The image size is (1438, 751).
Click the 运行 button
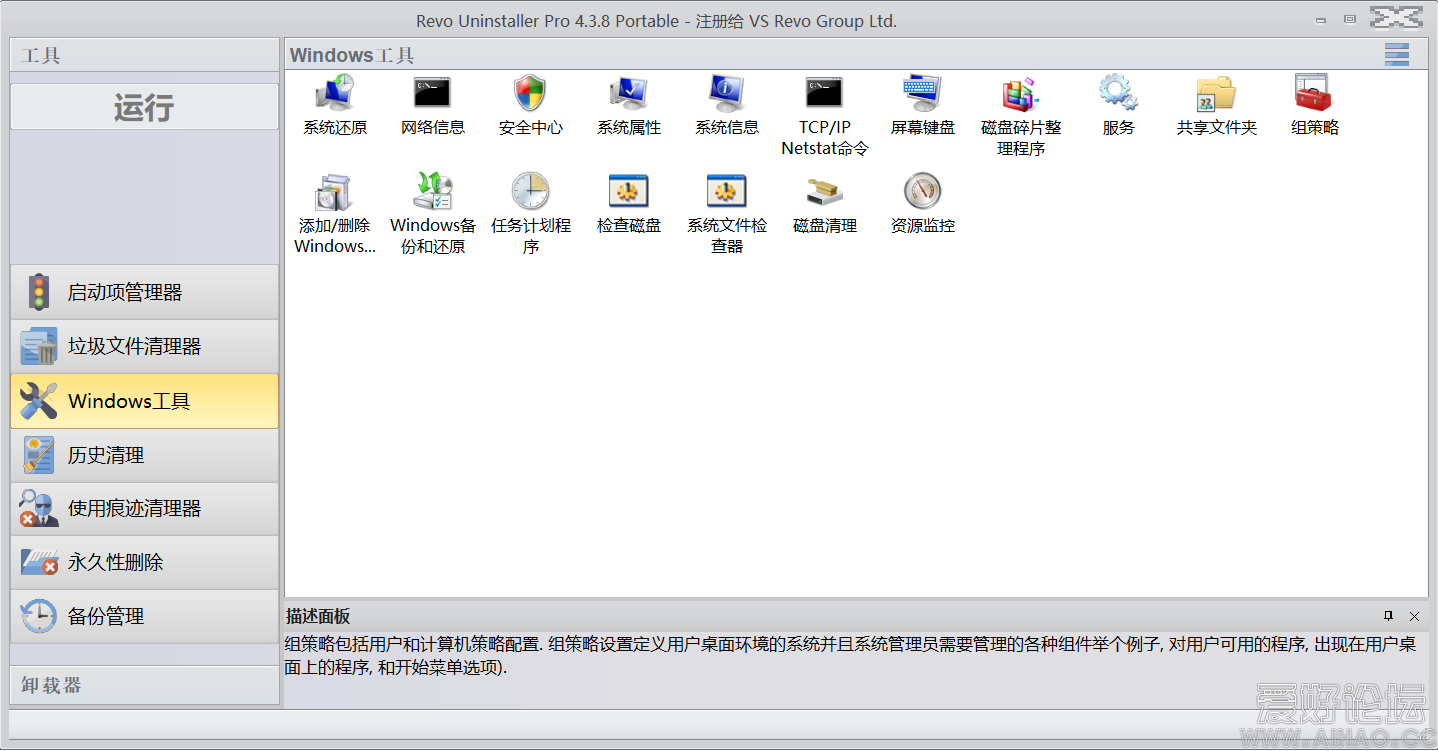pyautogui.click(x=144, y=107)
